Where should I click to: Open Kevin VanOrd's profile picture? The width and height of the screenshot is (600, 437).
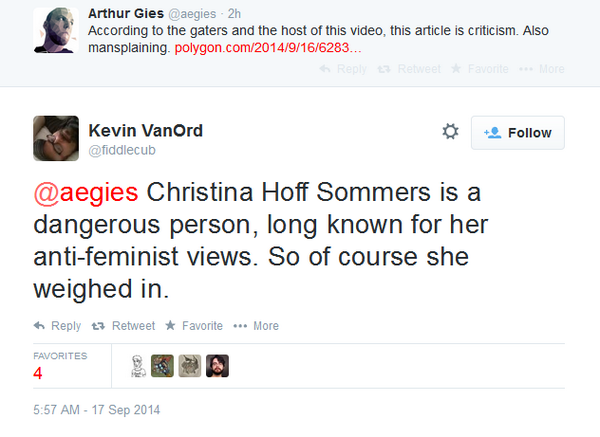pyautogui.click(x=56, y=139)
